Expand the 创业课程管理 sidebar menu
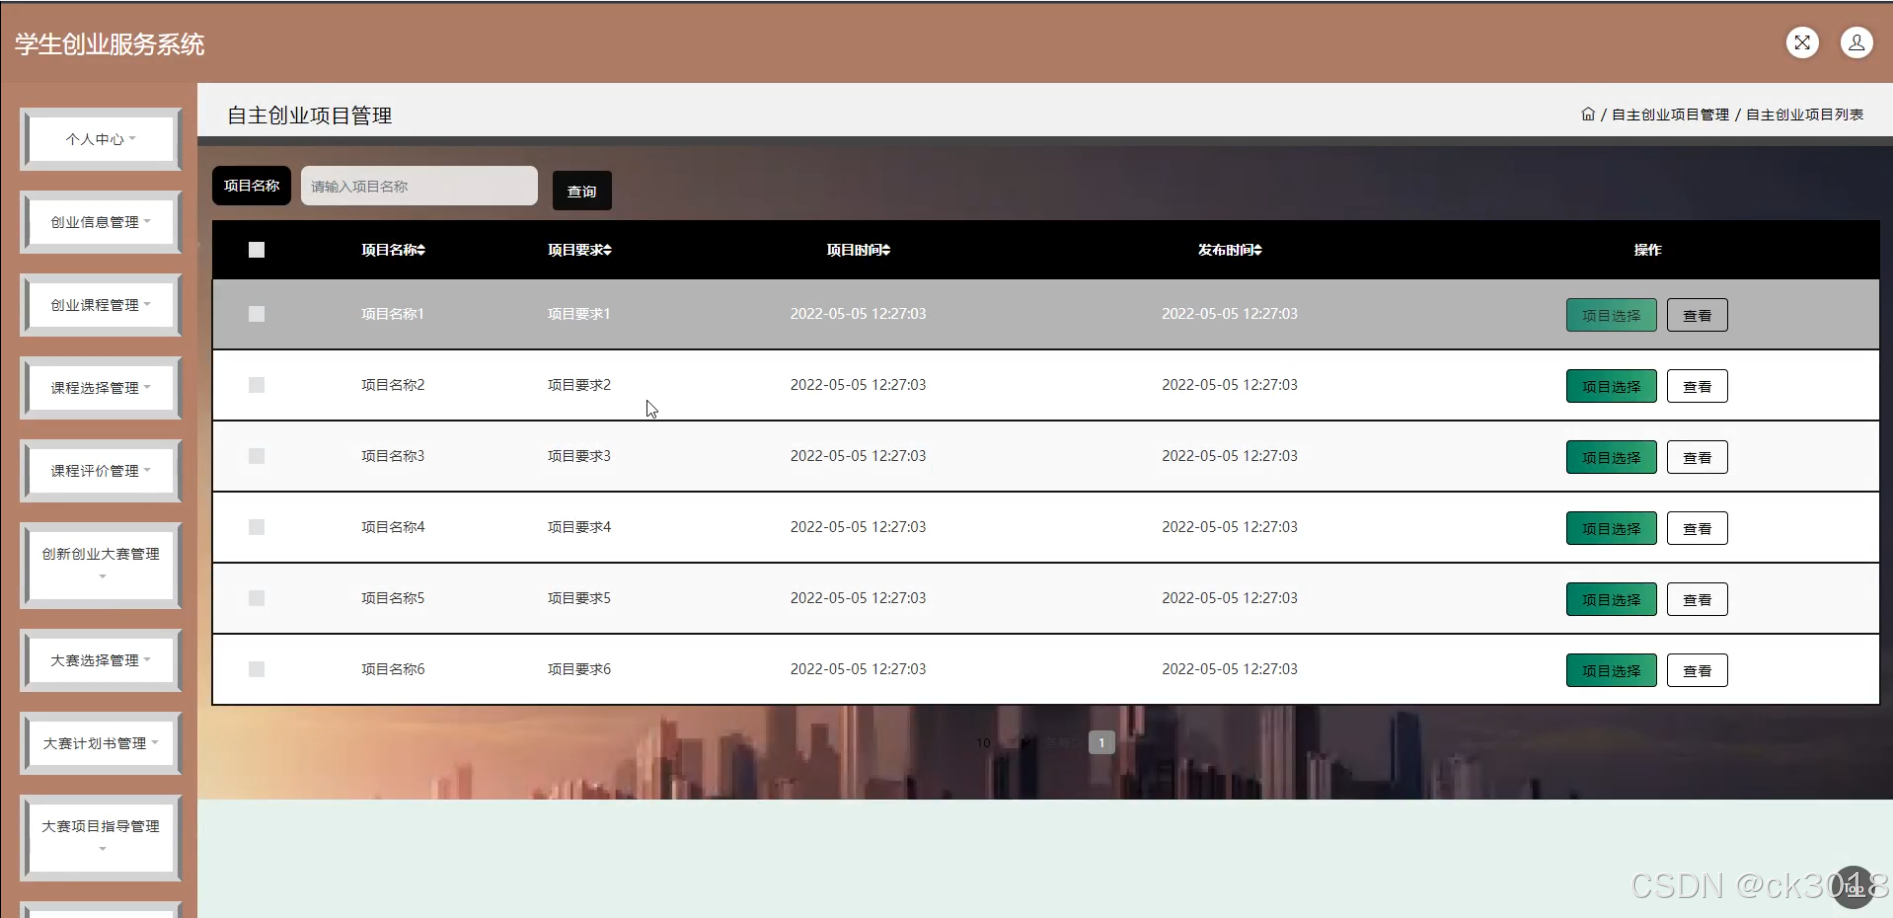The width and height of the screenshot is (1893, 918). point(101,305)
